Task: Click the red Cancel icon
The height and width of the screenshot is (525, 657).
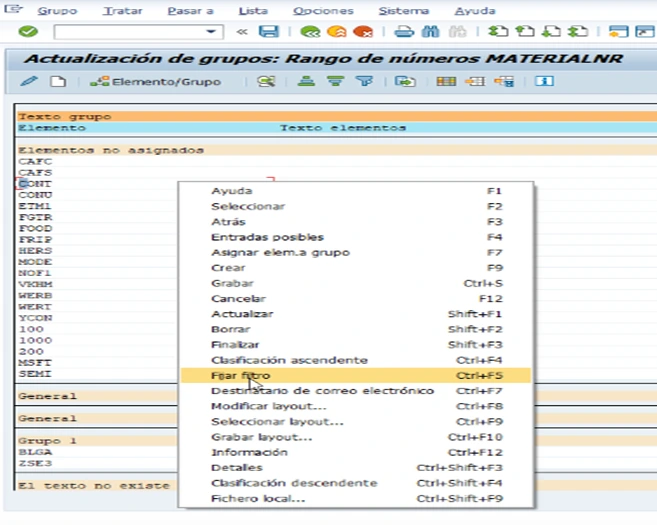Action: pos(363,31)
